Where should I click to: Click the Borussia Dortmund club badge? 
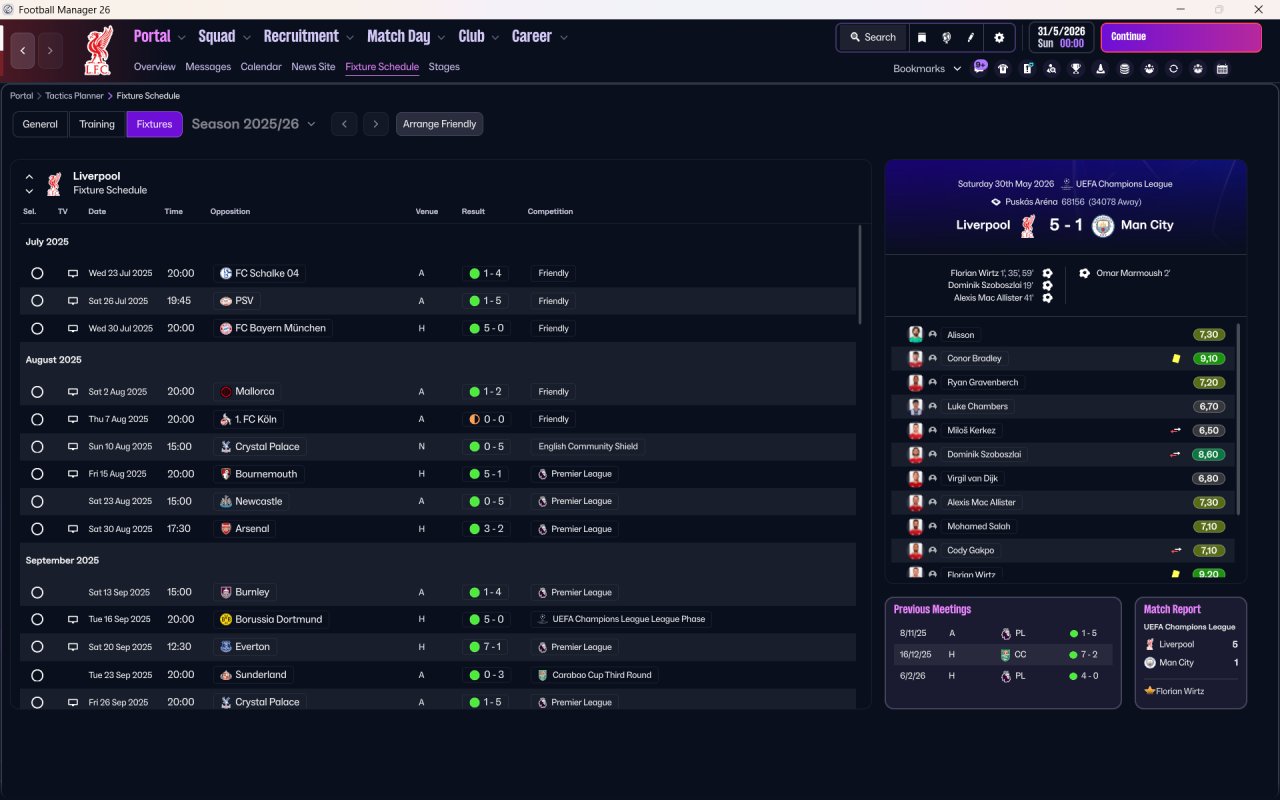pos(226,619)
